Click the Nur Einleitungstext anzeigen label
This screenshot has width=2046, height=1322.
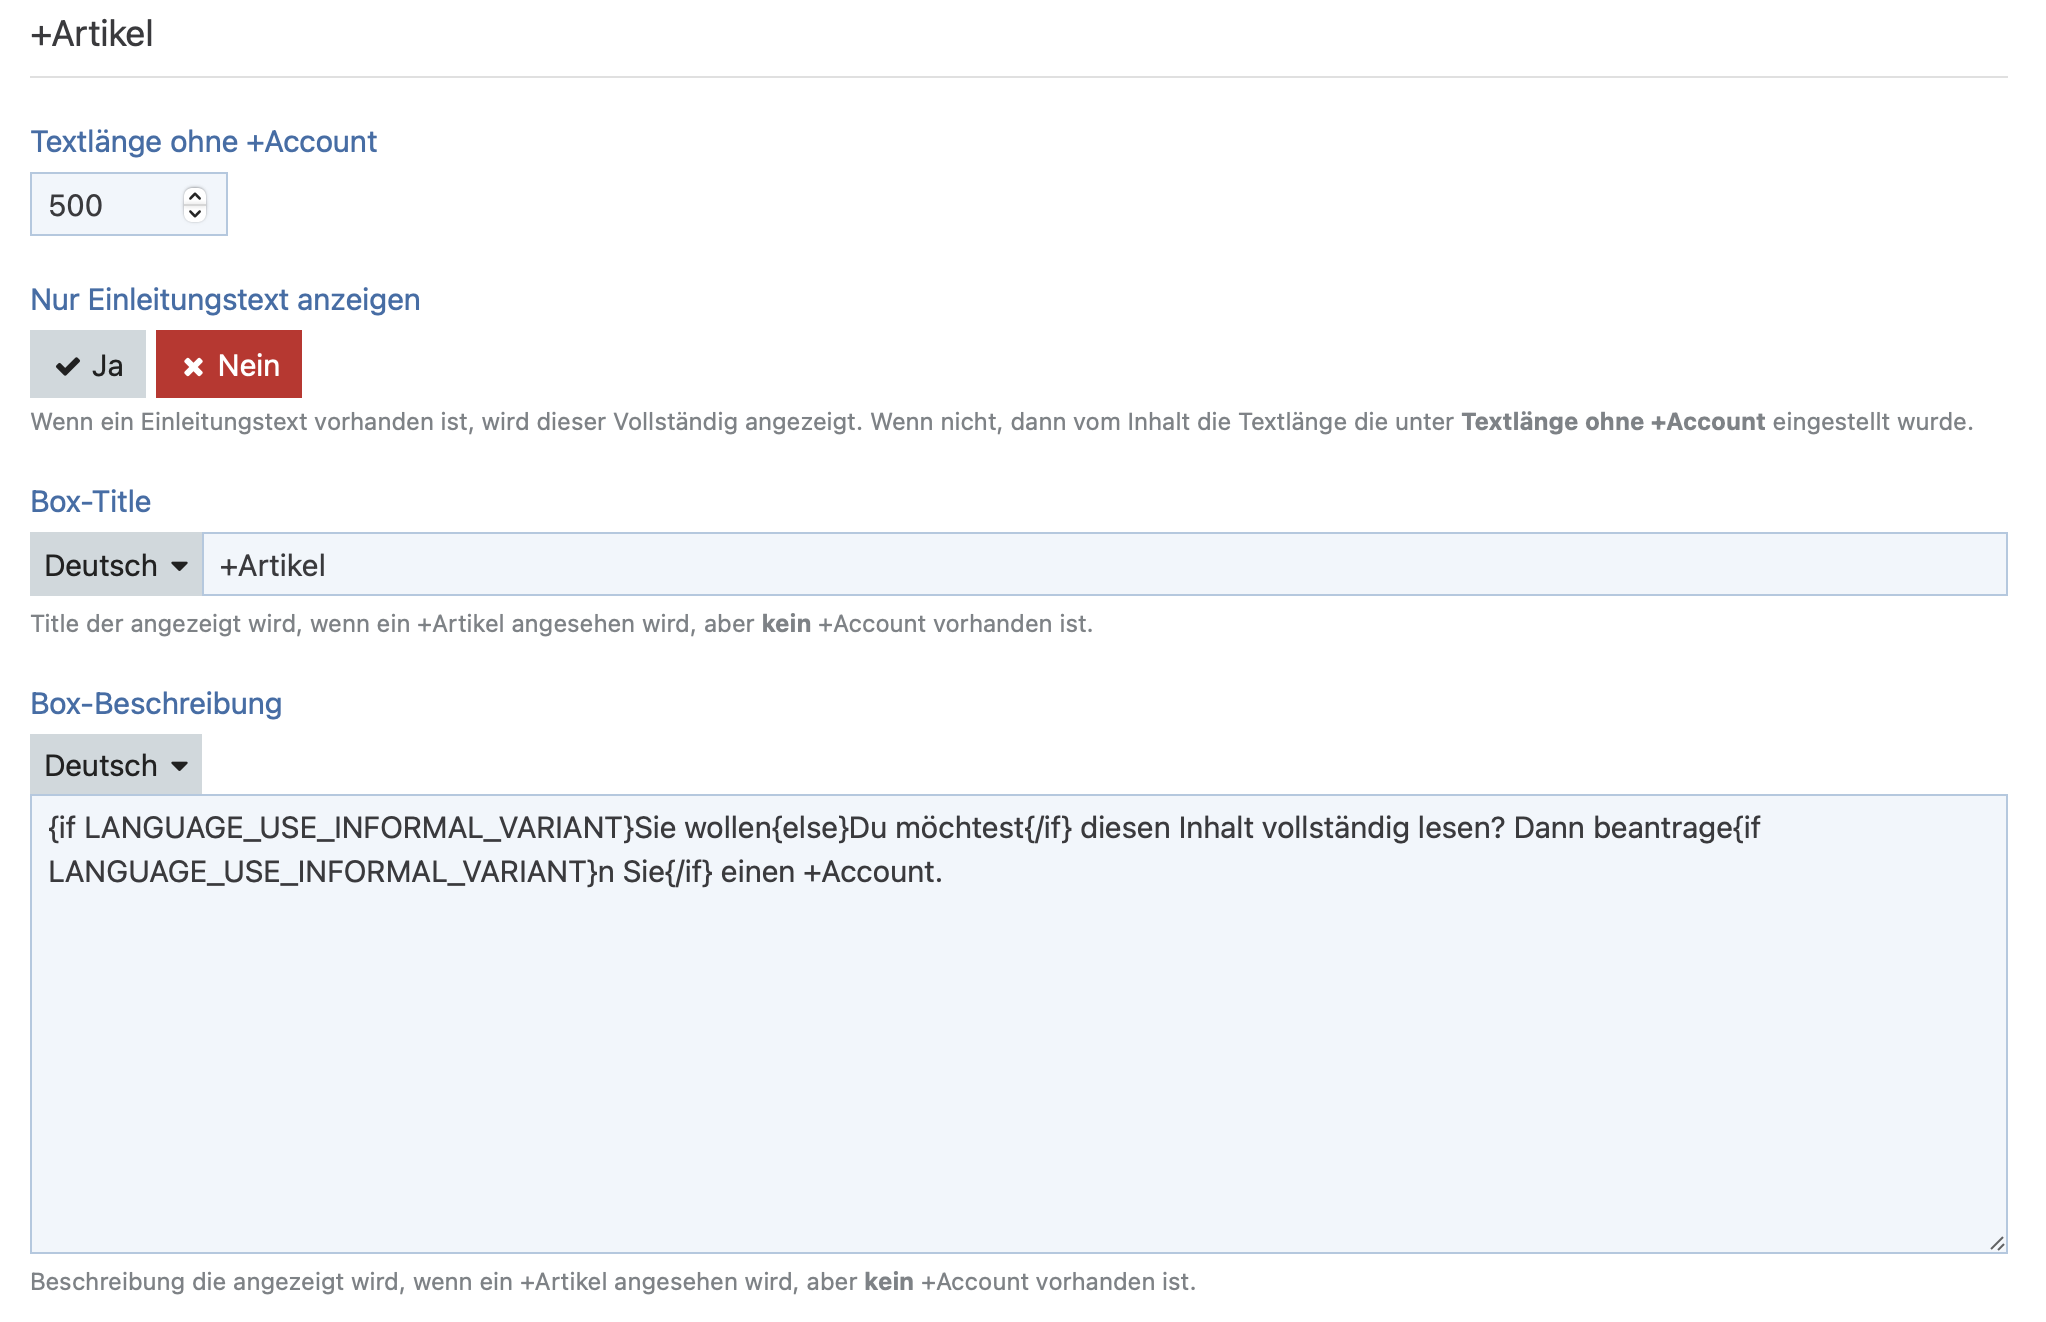coord(225,300)
